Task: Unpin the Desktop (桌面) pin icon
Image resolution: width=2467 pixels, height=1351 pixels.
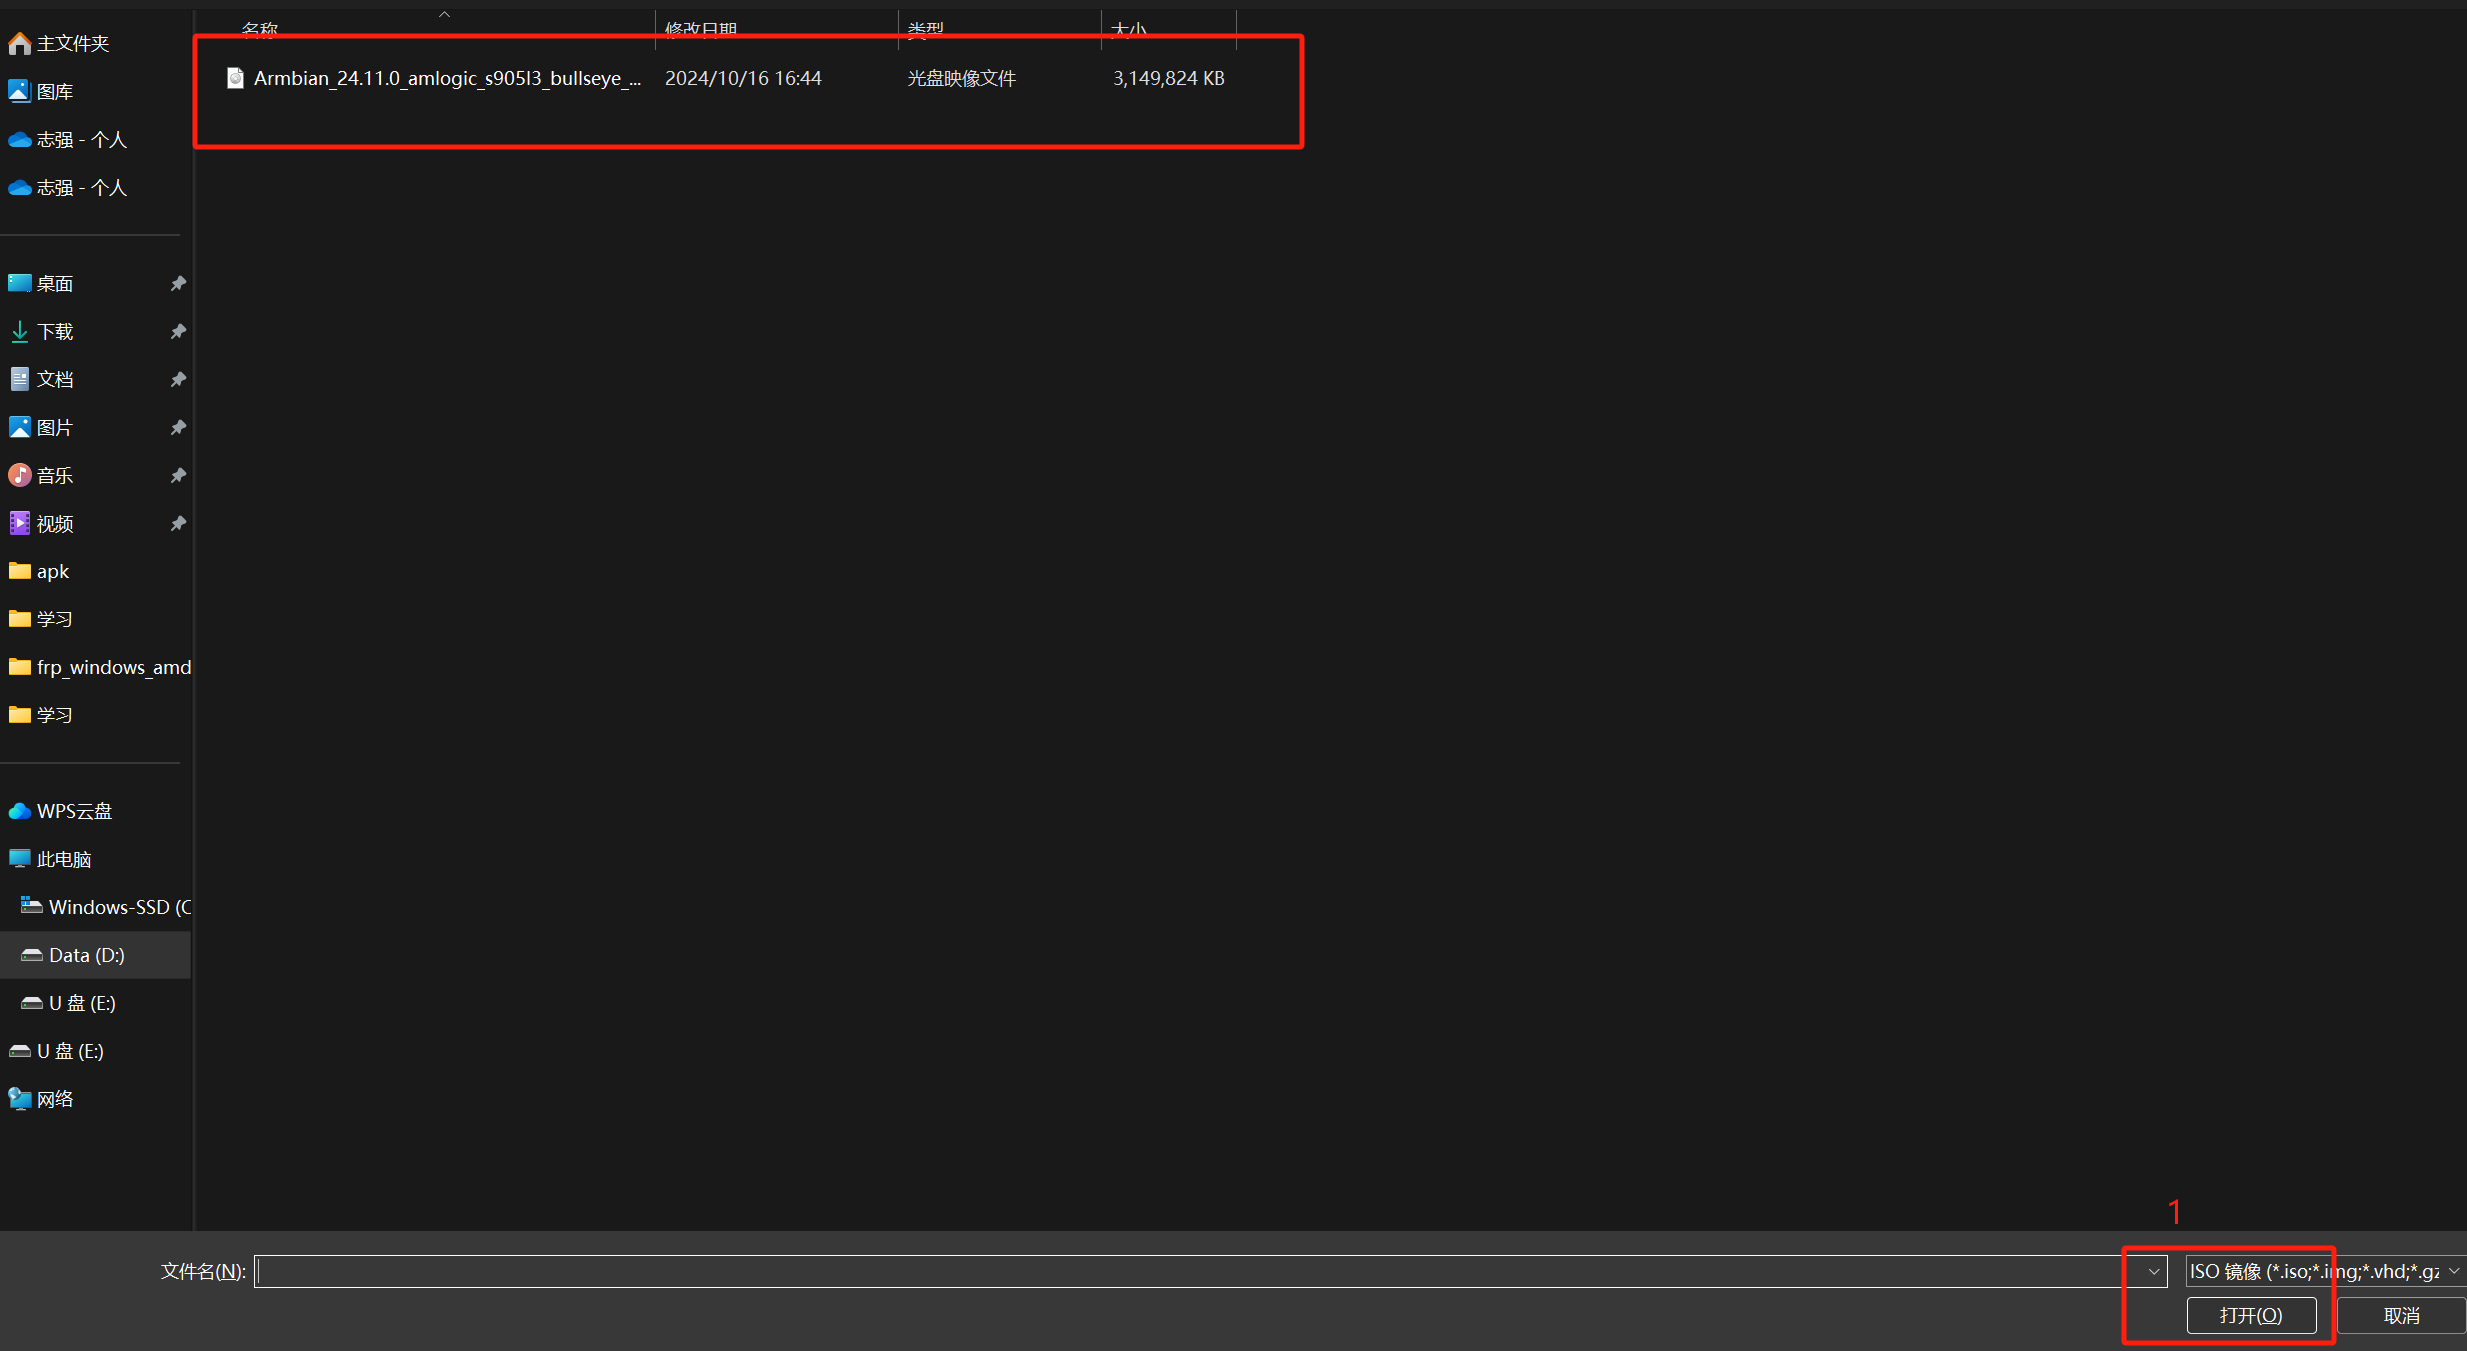Action: 178,283
